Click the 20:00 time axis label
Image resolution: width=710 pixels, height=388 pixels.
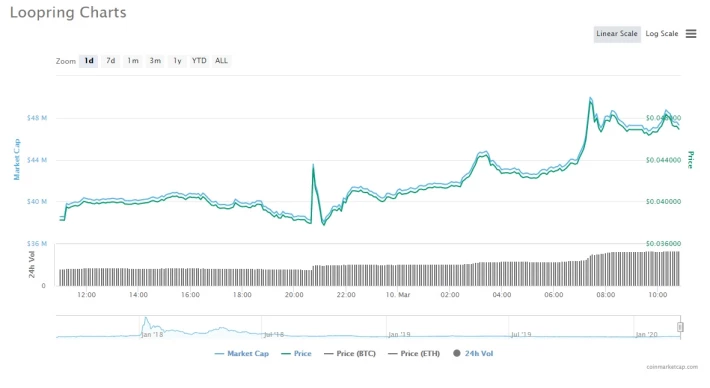pyautogui.click(x=294, y=295)
